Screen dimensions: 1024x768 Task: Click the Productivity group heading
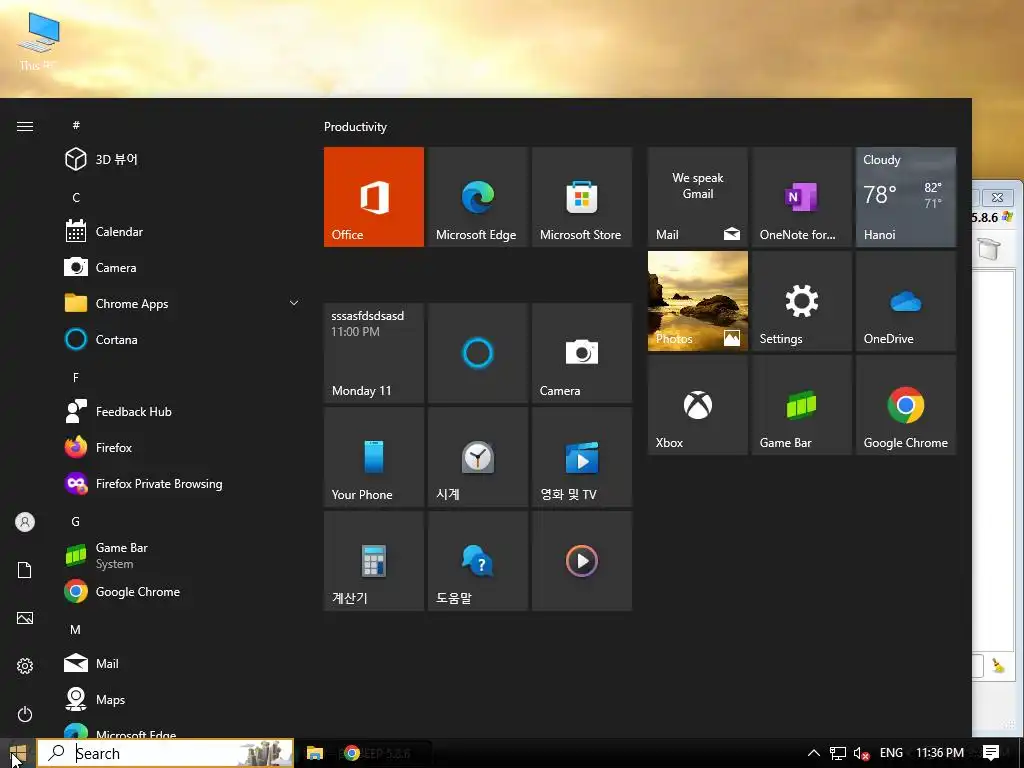tap(355, 127)
